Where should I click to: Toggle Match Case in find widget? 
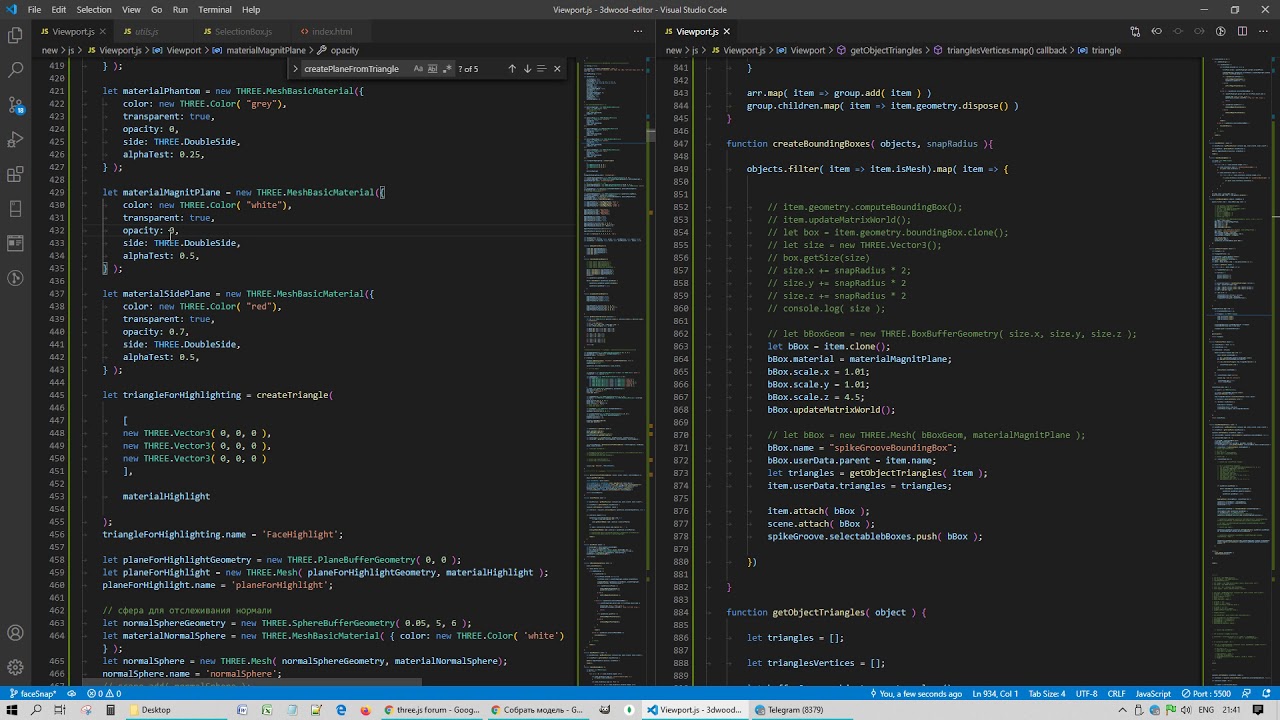(417, 69)
